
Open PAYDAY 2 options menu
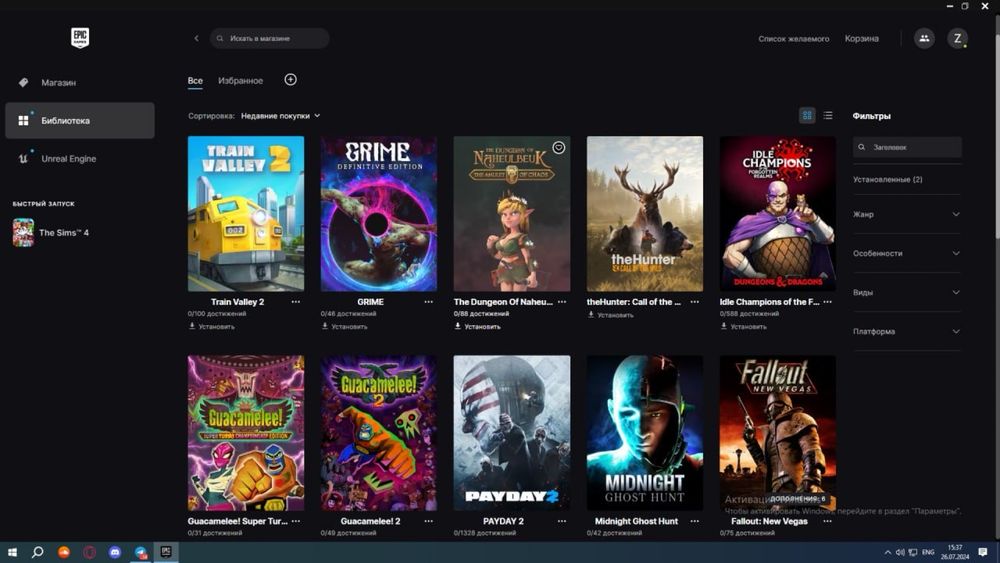562,522
